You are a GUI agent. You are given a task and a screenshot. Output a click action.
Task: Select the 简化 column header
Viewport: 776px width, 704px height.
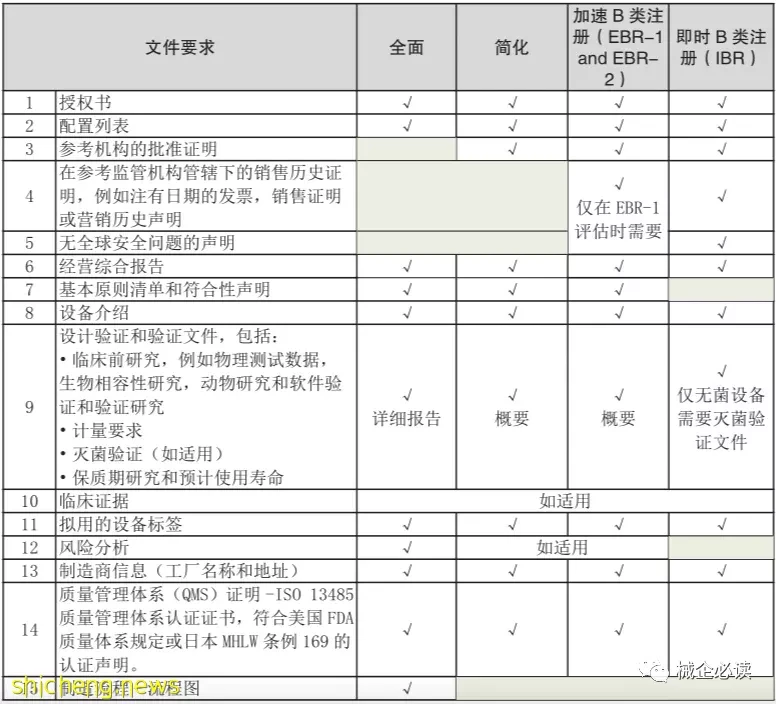[512, 48]
